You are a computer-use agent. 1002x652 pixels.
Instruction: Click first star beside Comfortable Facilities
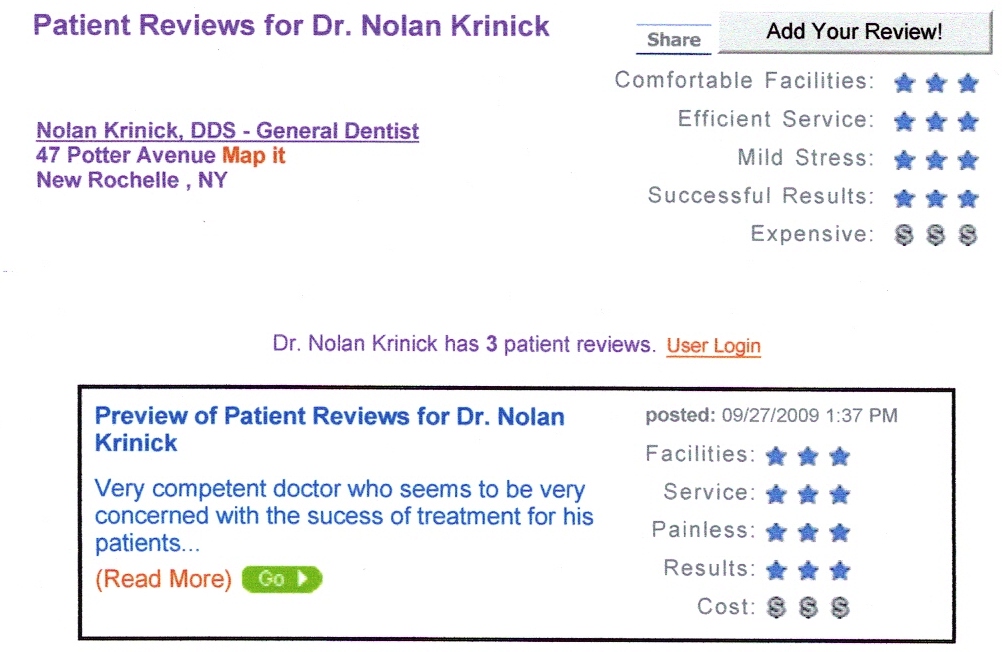[x=904, y=82]
